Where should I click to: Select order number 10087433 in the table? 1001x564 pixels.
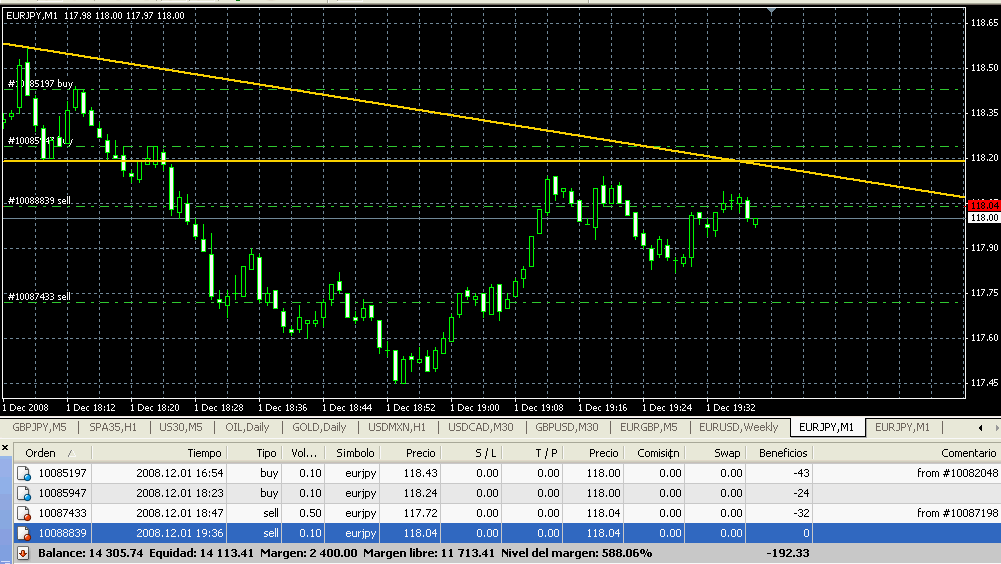point(62,513)
